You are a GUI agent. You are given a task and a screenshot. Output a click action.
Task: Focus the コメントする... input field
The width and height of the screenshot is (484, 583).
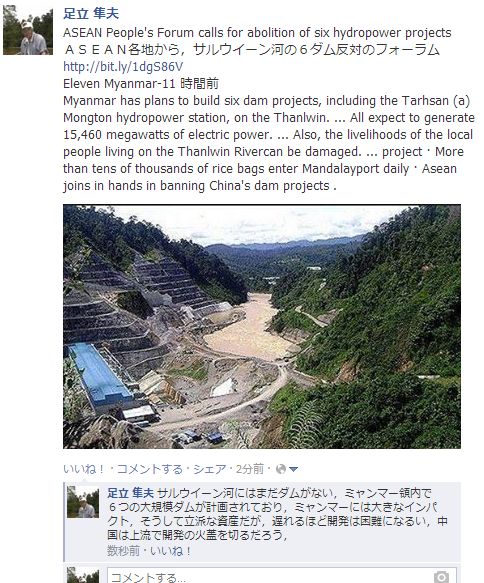coord(282,576)
